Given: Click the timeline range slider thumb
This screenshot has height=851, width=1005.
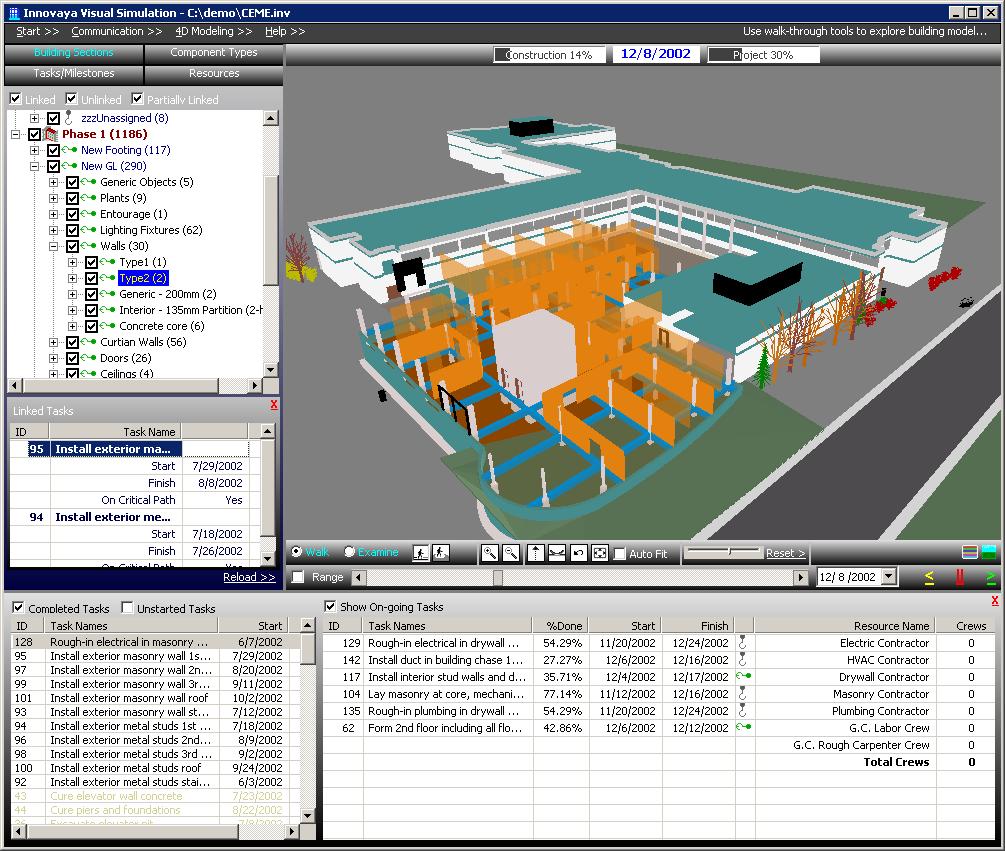Looking at the screenshot, I should coord(498,577).
